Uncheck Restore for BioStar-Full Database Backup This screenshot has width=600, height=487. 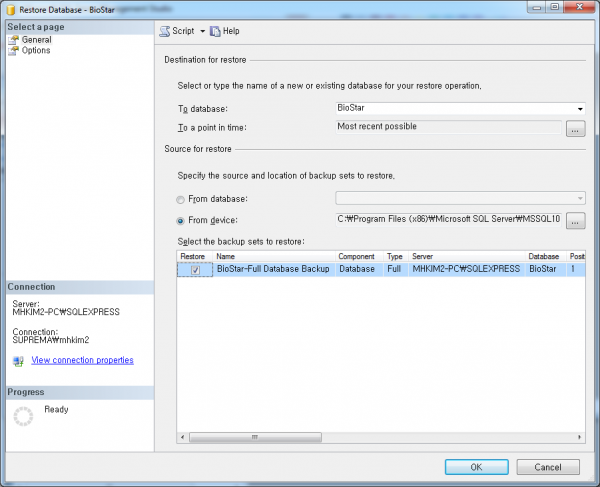pyautogui.click(x=196, y=270)
